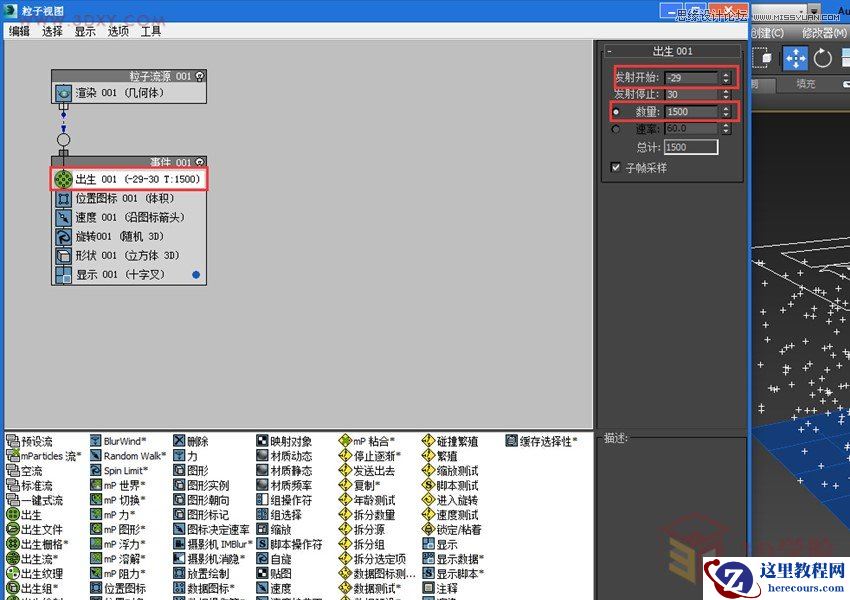Click the 速率 spinner arrows
The height and width of the screenshot is (600, 850).
pos(726,129)
